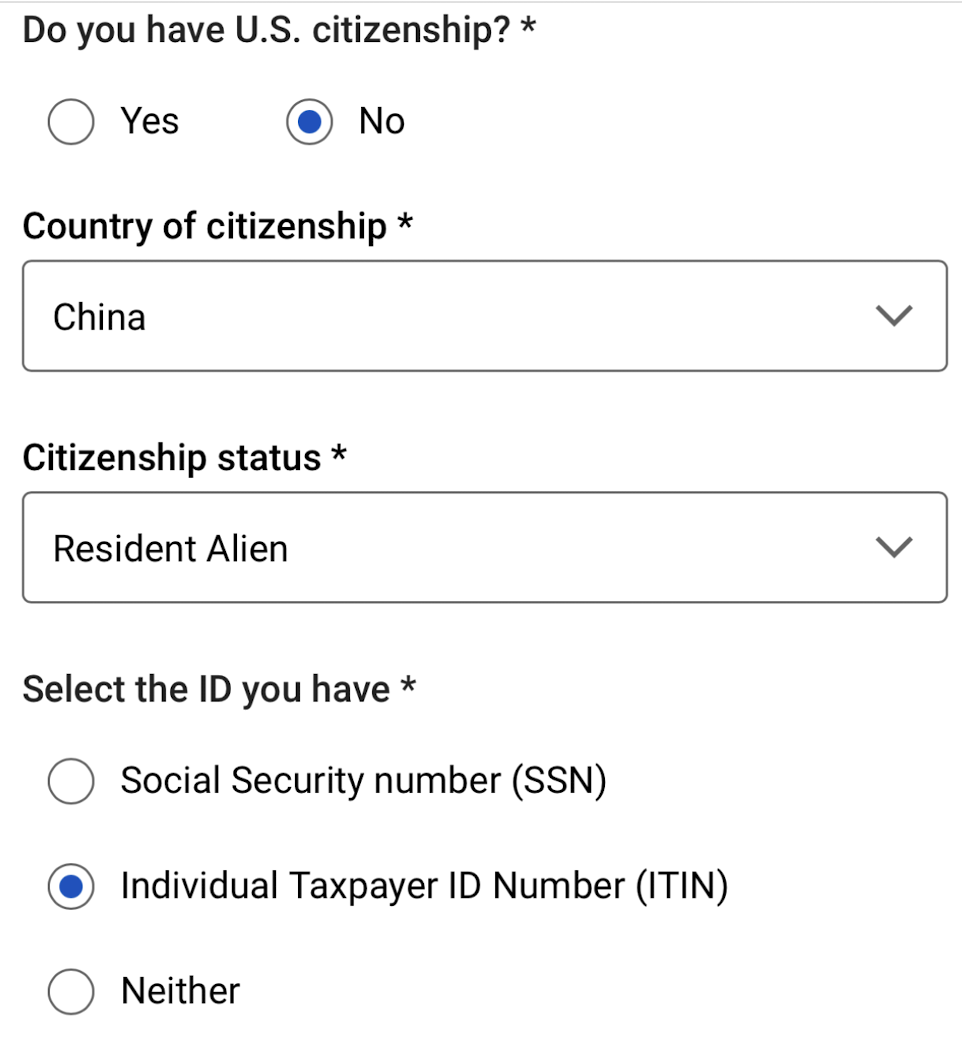
Task: Click the Resident Alien status value
Action: pyautogui.click(x=171, y=547)
